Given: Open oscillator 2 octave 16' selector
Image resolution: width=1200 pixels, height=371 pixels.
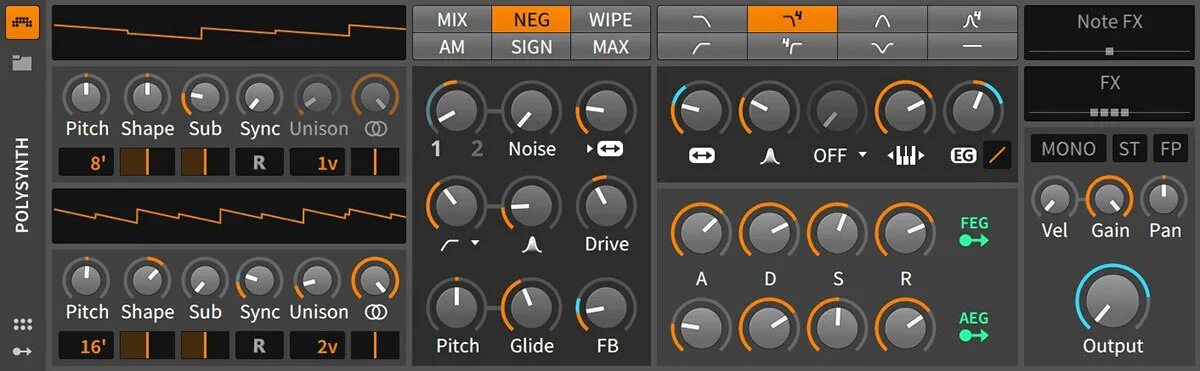Looking at the screenshot, I should [x=86, y=345].
